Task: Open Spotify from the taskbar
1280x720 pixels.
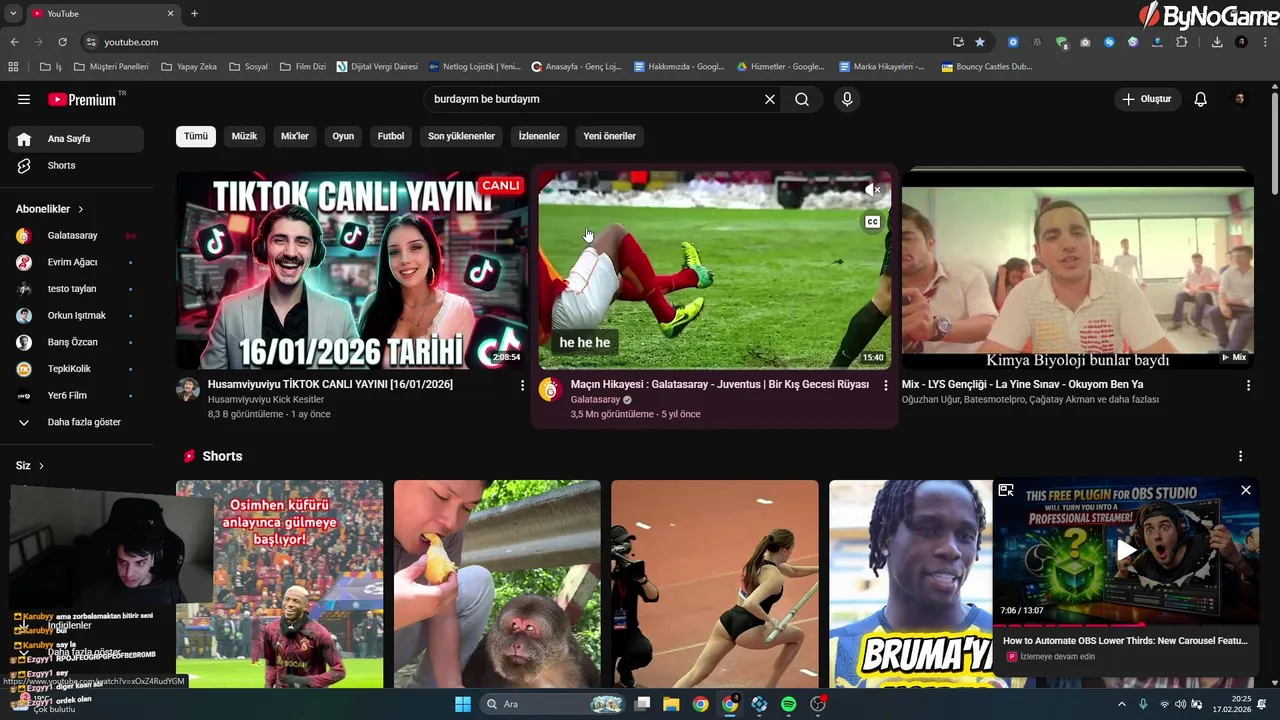Action: click(788, 704)
